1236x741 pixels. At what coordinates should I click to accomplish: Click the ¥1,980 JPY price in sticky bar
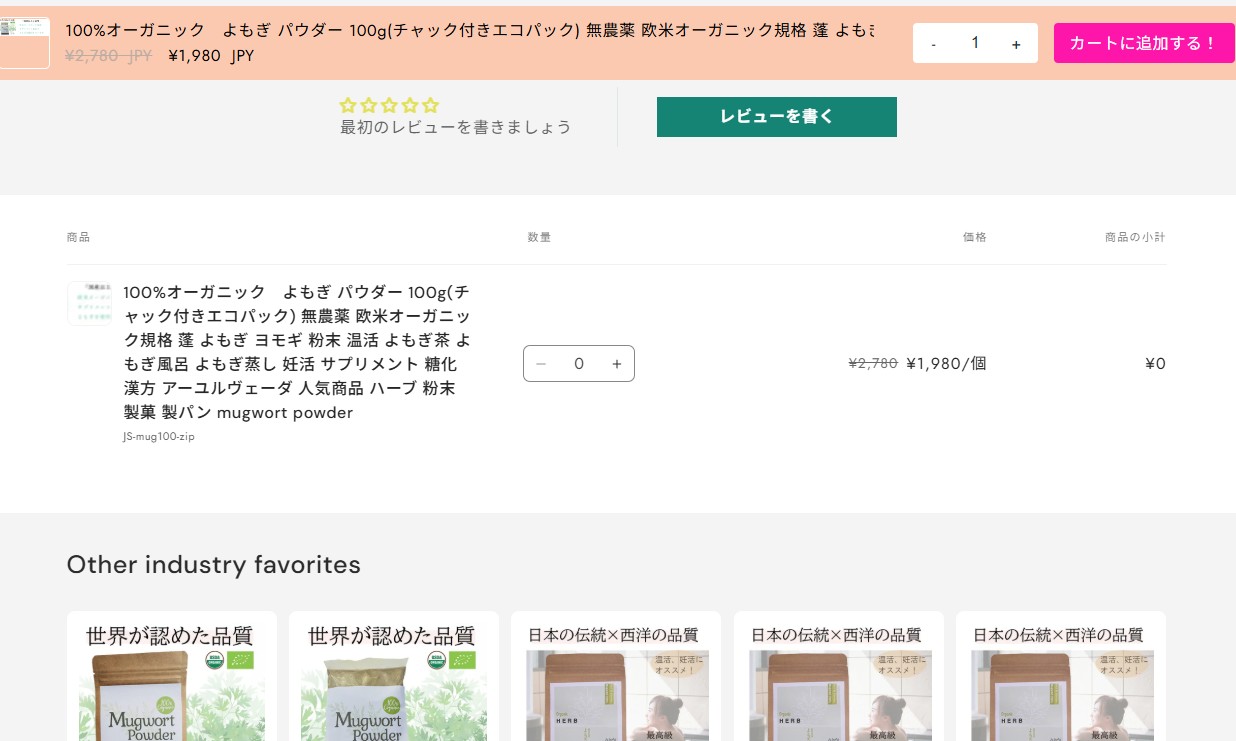(211, 56)
